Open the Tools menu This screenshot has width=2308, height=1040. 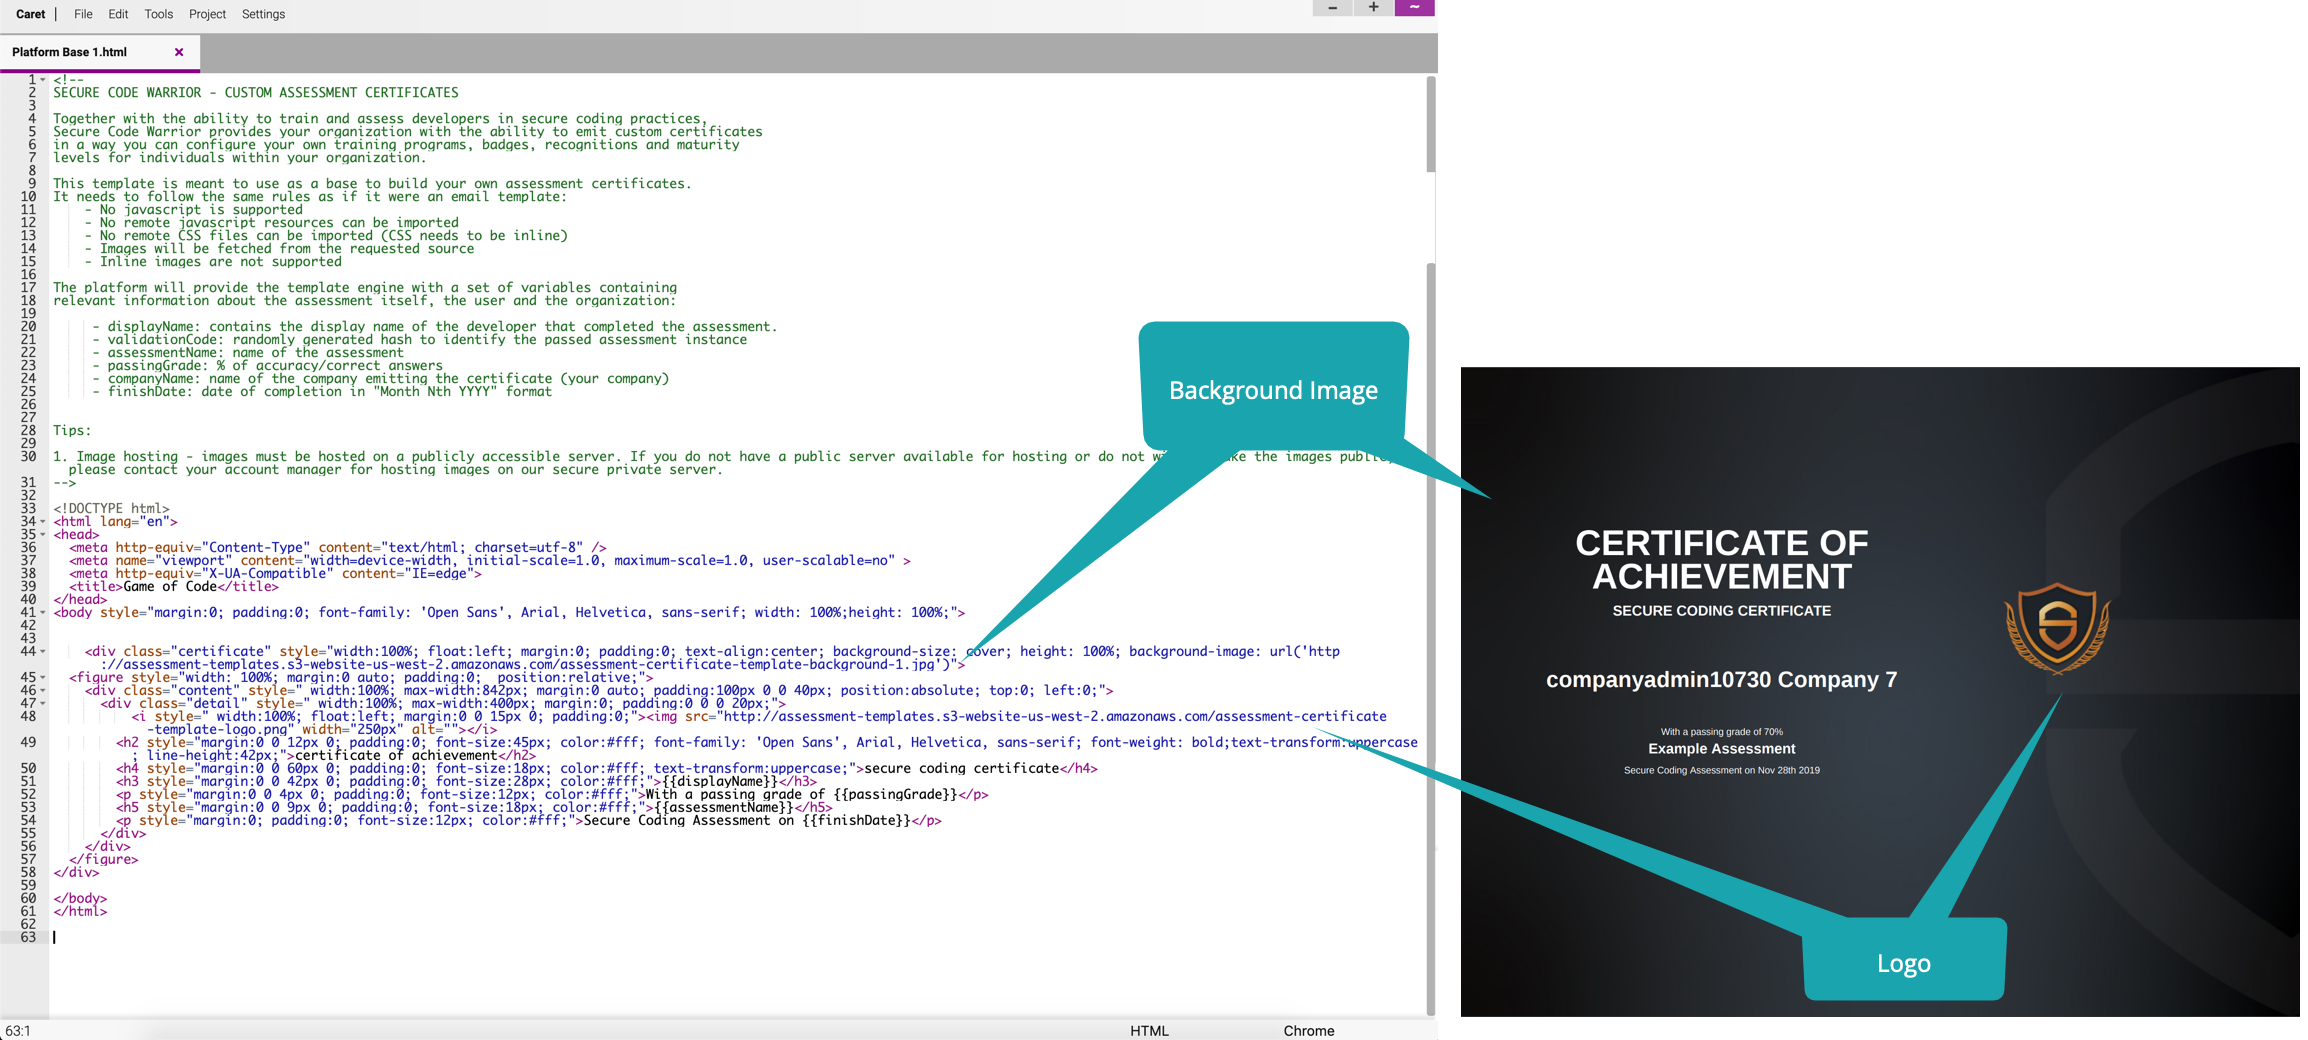coord(157,13)
